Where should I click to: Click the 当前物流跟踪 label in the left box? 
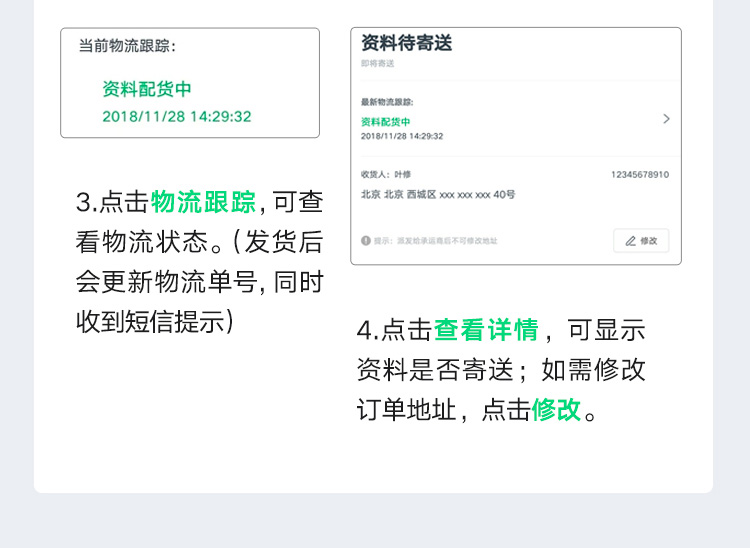[x=127, y=46]
